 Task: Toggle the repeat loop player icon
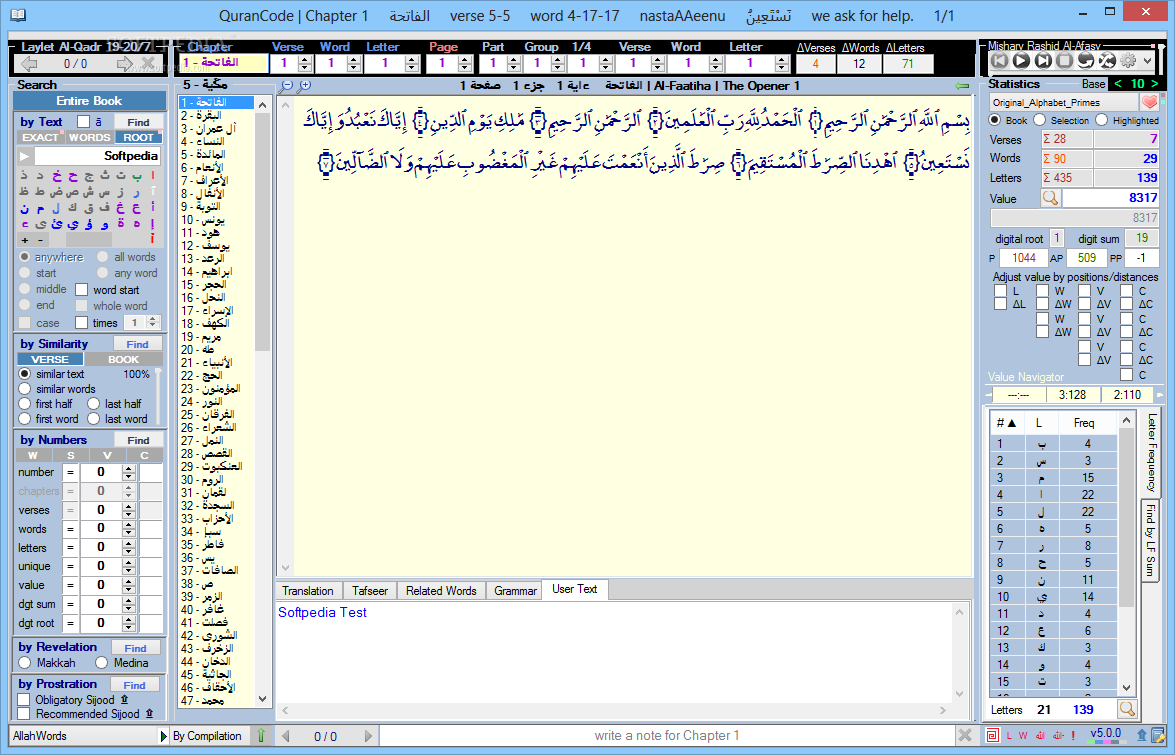pos(1084,61)
